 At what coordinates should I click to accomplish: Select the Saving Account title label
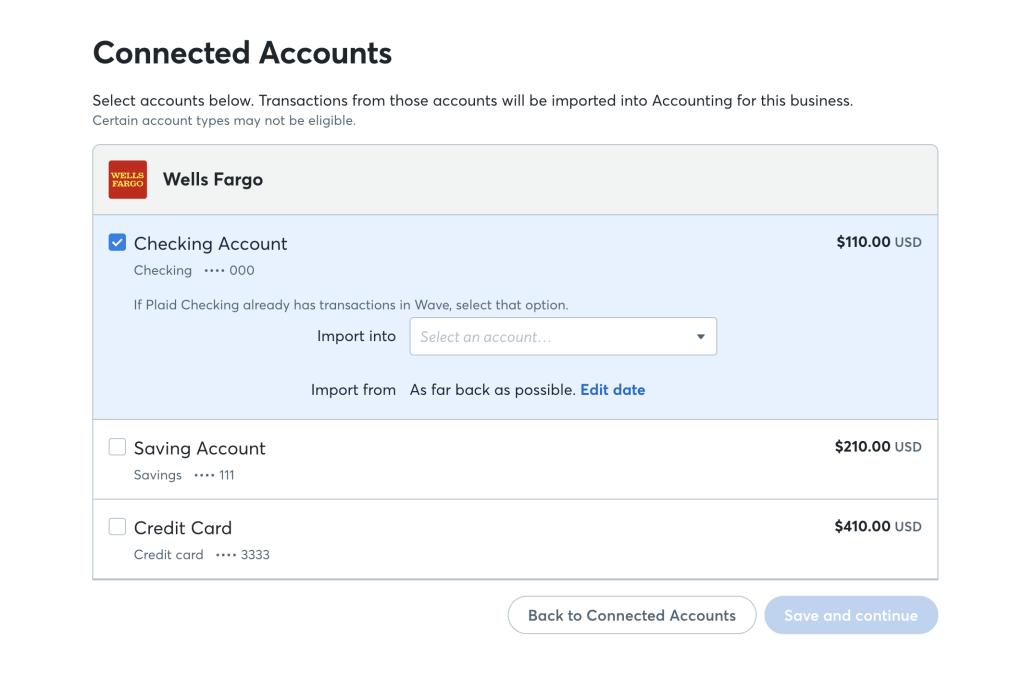(199, 449)
